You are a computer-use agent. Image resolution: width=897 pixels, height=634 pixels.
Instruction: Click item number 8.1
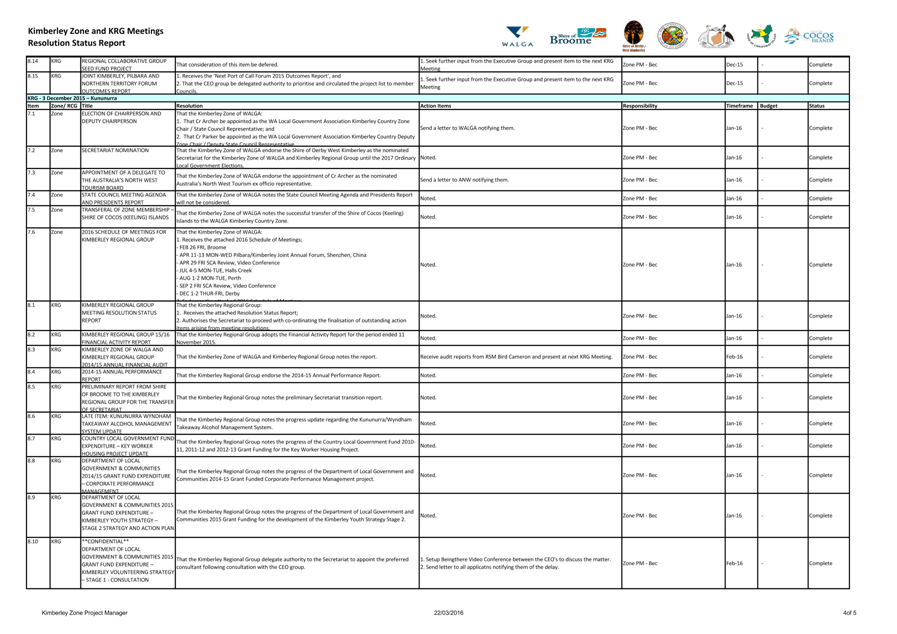click(x=31, y=305)
